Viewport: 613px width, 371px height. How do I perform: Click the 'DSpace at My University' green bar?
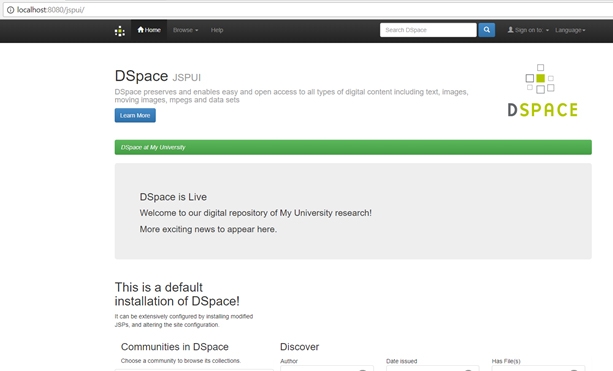click(x=353, y=147)
